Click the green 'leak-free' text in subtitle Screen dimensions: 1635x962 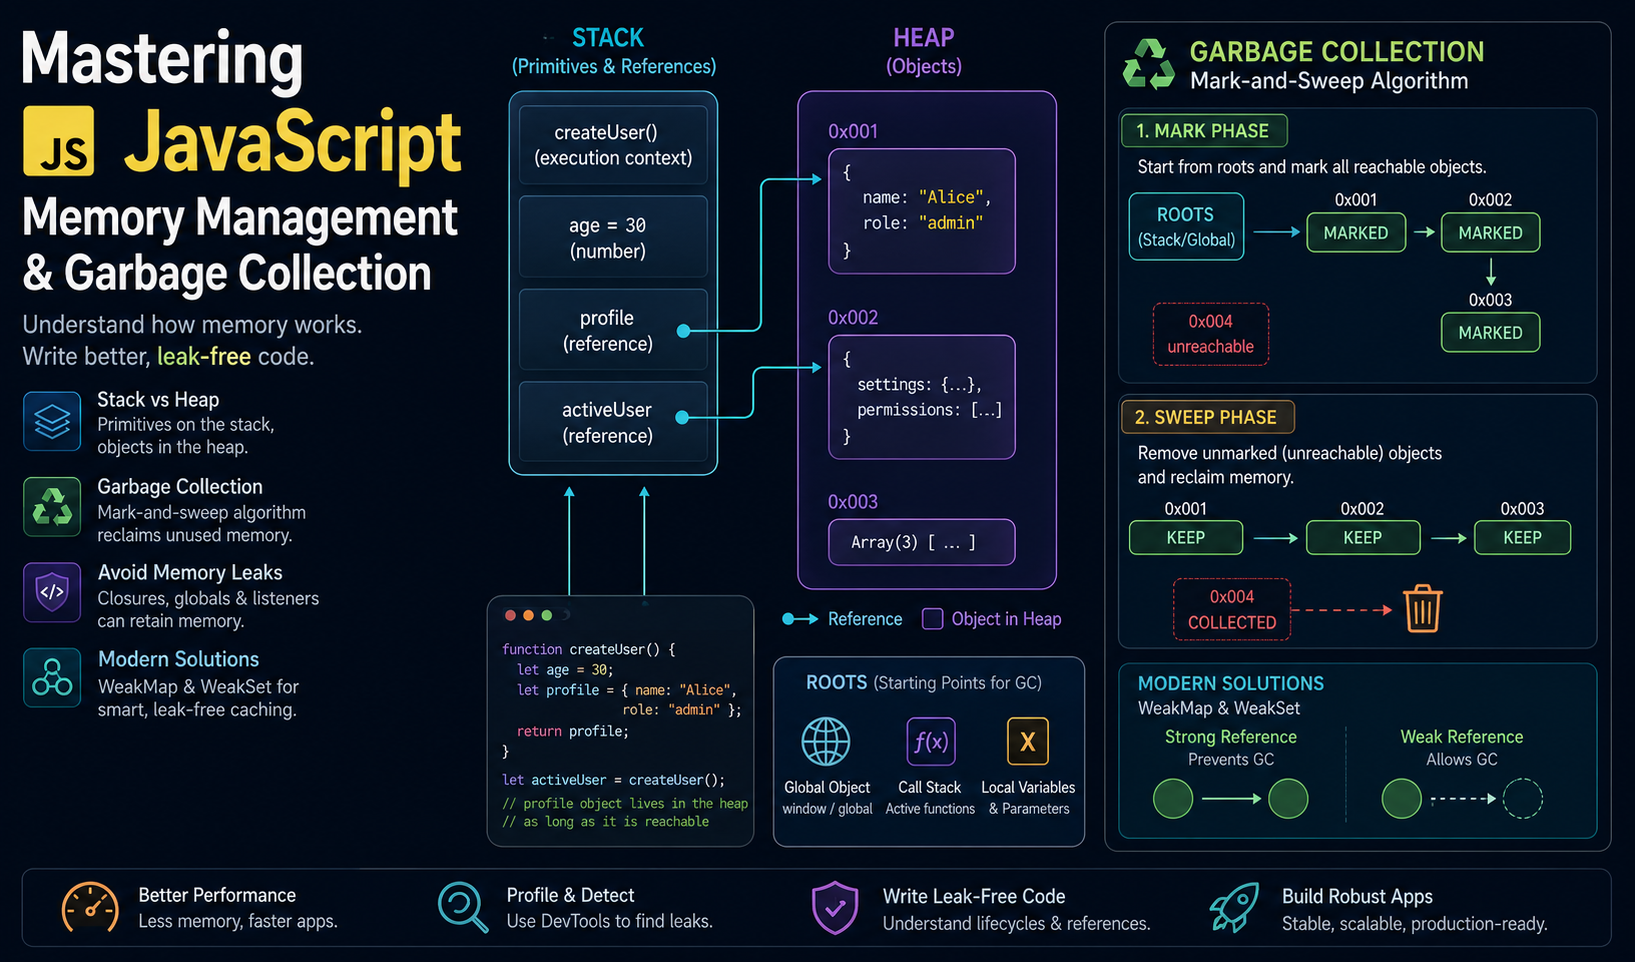(204, 356)
